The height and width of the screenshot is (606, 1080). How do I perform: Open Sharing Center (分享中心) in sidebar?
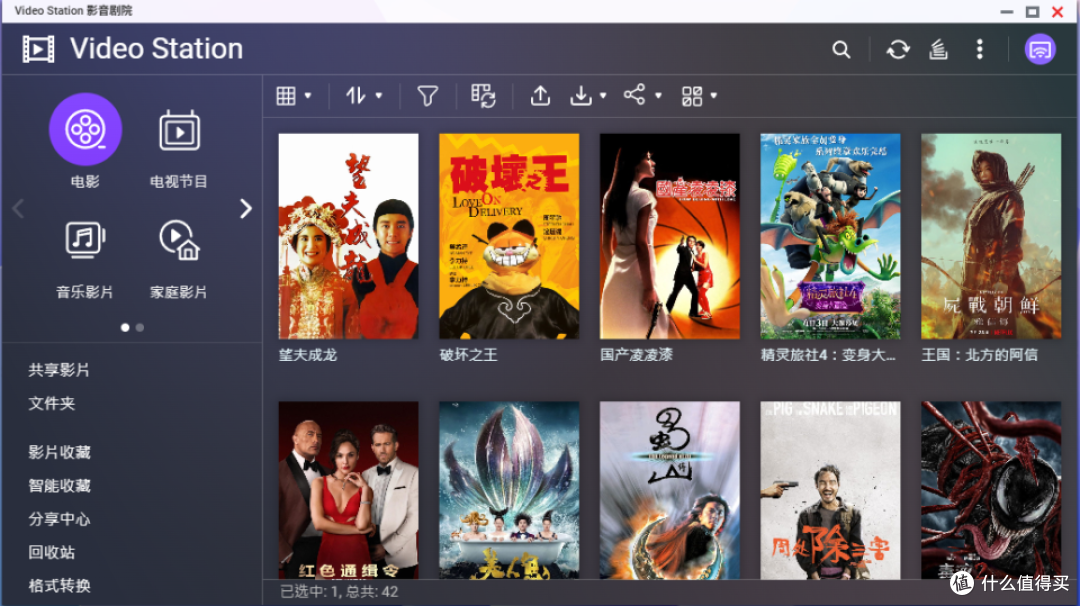[59, 519]
